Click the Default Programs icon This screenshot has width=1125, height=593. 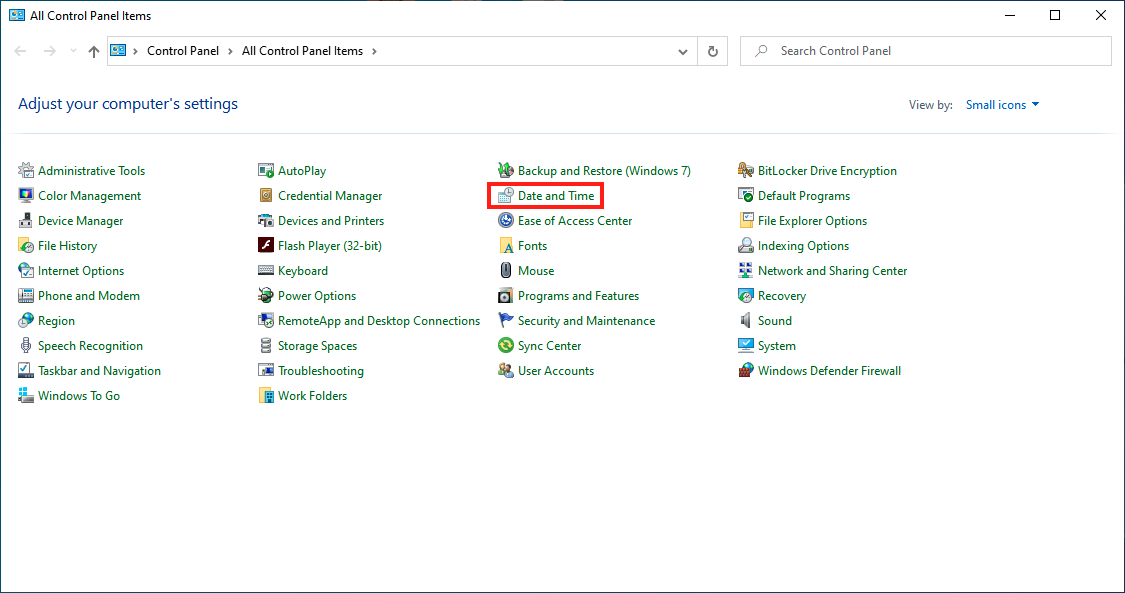coord(746,196)
